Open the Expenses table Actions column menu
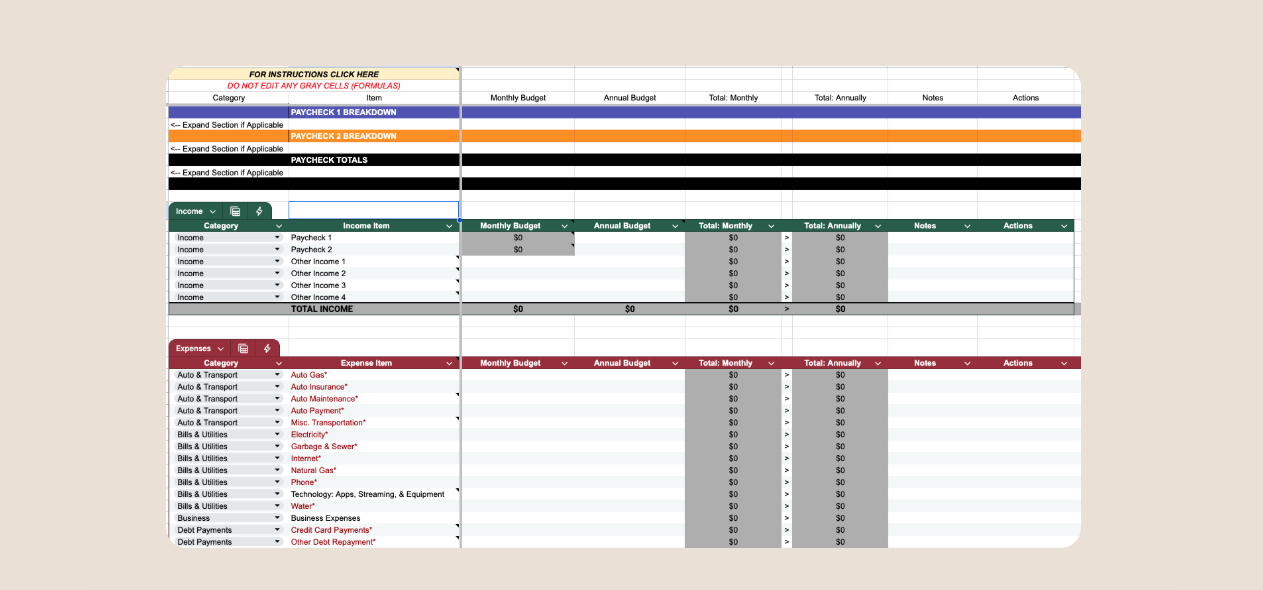 coord(1064,363)
